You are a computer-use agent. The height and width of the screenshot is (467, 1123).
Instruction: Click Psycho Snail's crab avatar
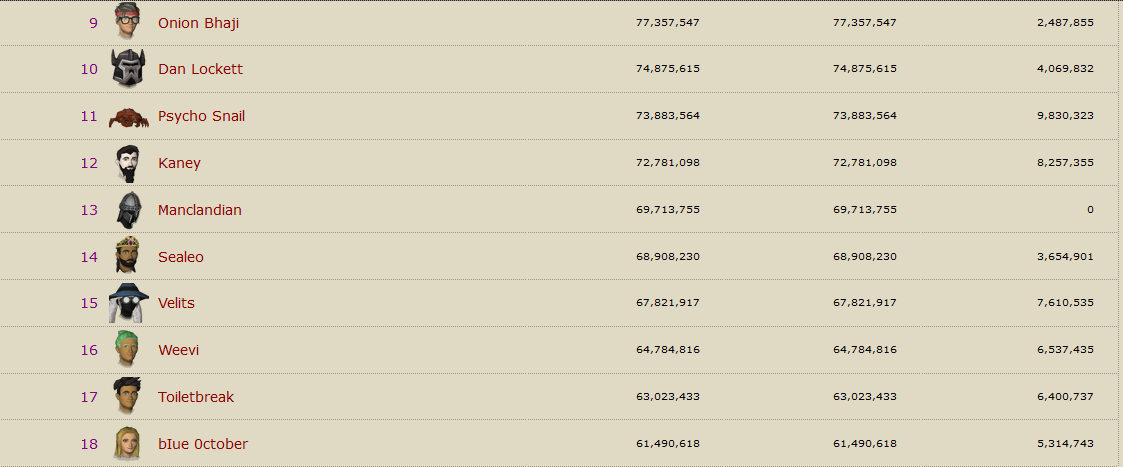coord(128,117)
